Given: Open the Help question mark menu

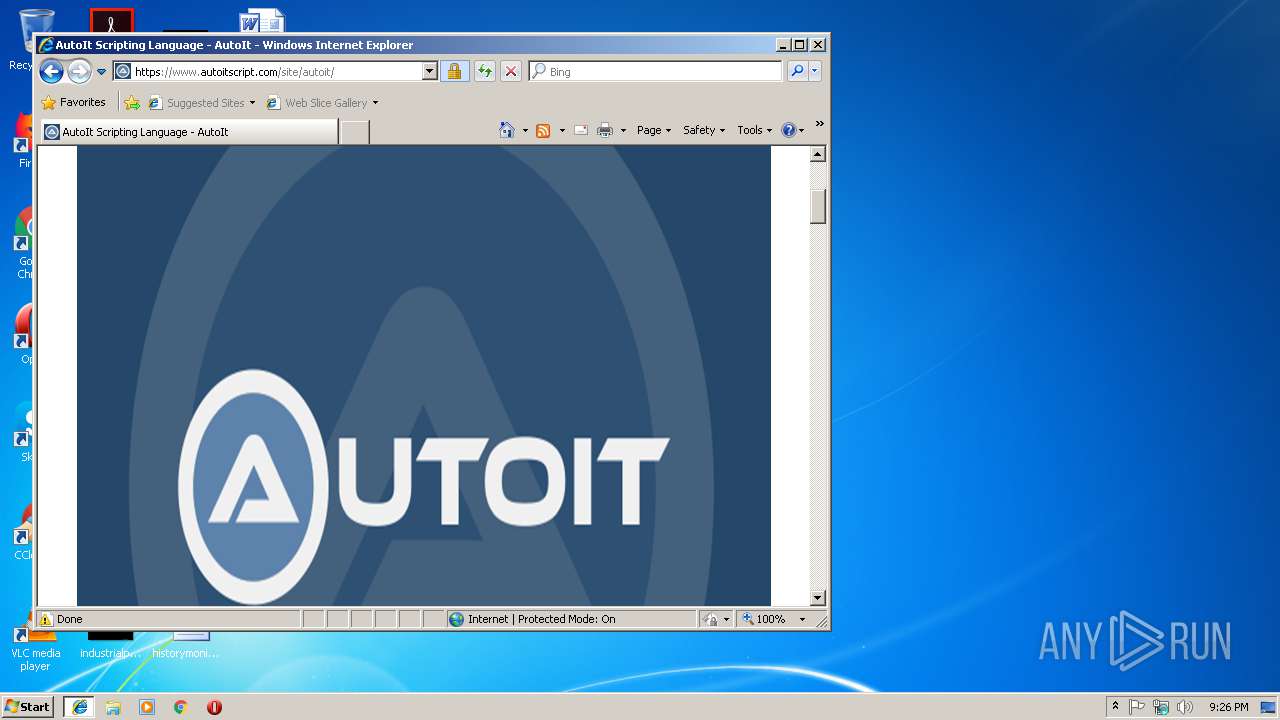Looking at the screenshot, I should [x=792, y=130].
